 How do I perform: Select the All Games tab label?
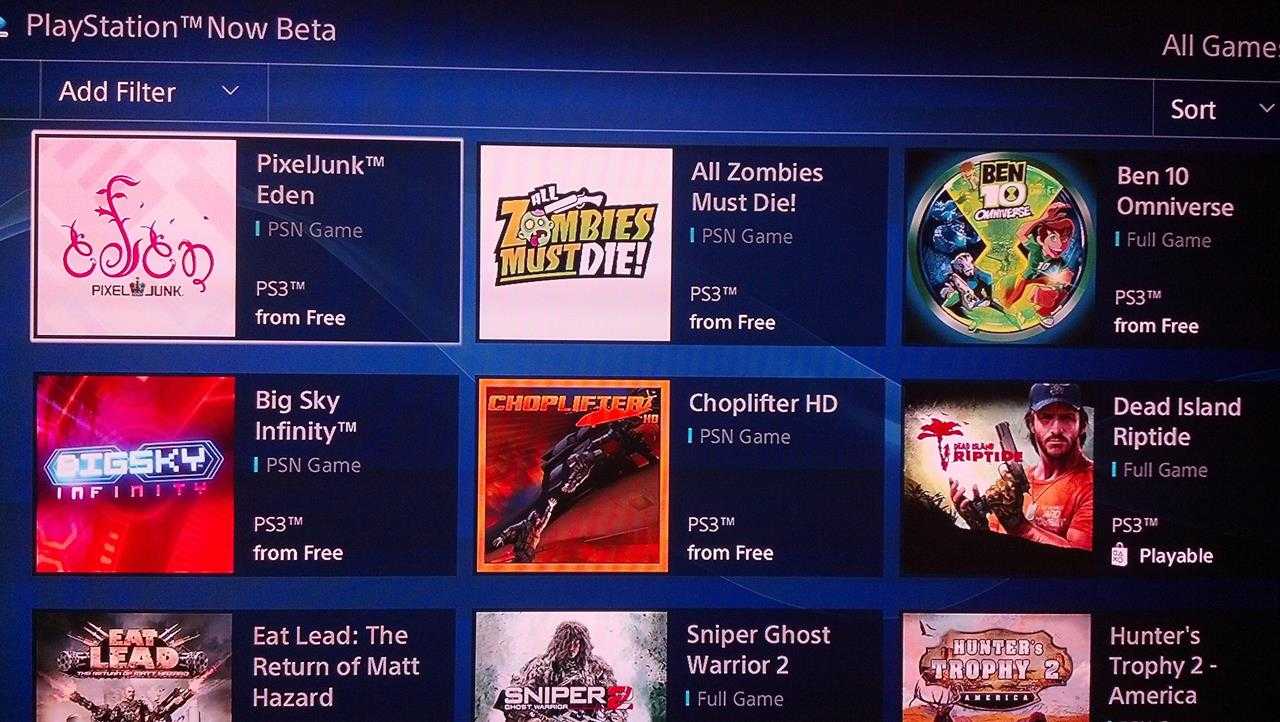tap(1221, 46)
